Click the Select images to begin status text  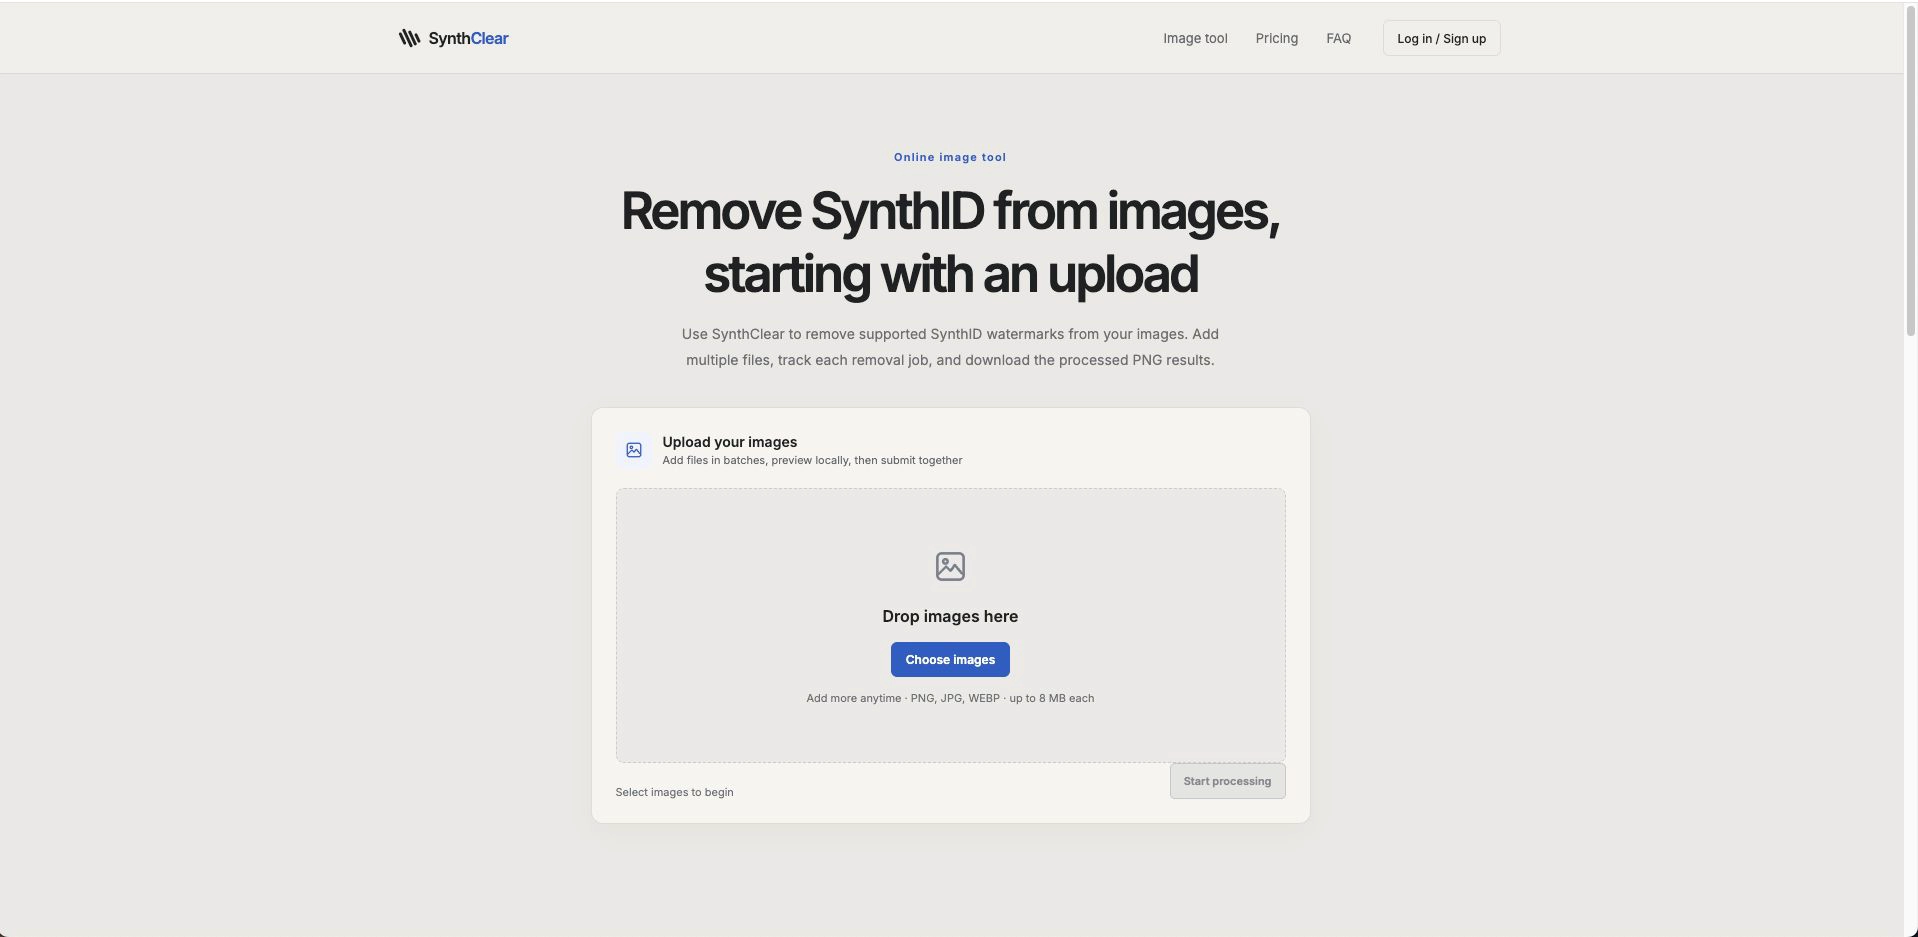(674, 792)
